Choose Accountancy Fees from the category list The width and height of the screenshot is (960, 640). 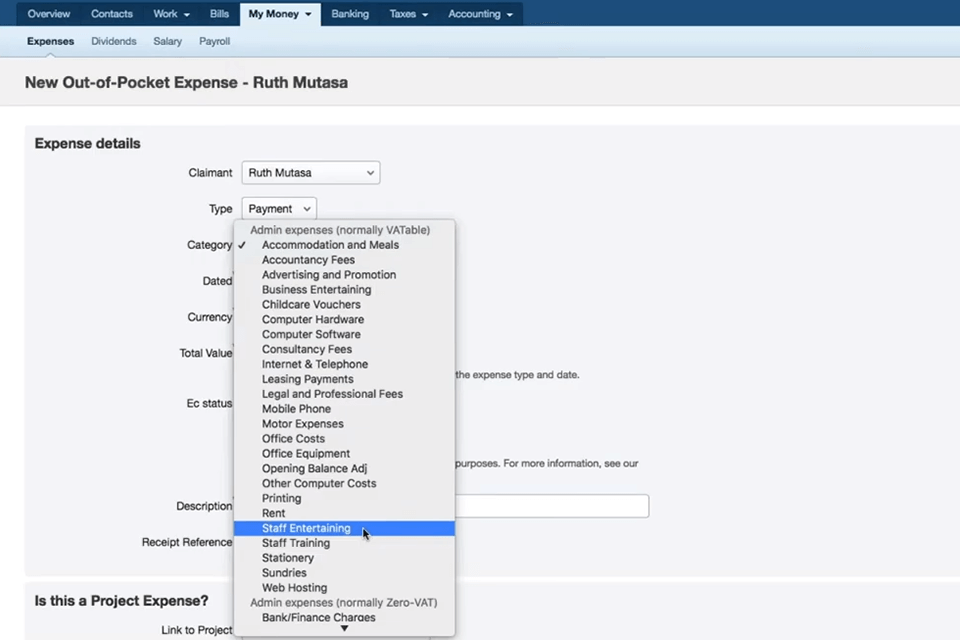click(x=308, y=259)
